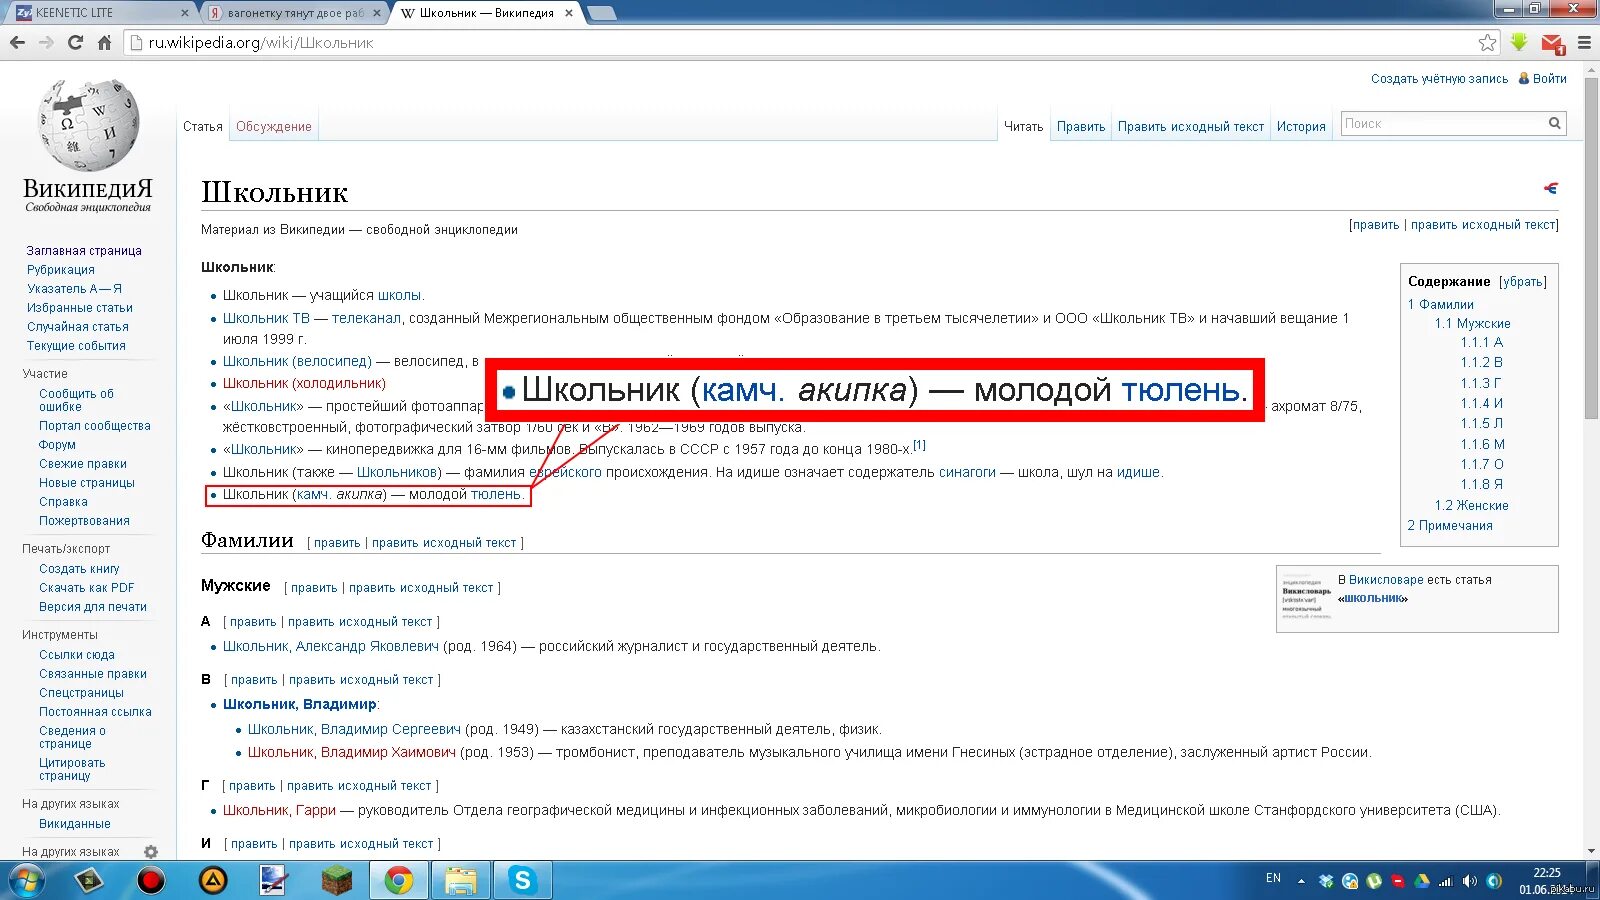Open 'Школьник, Владимир Сергеевич' link
The width and height of the screenshot is (1600, 900).
(354, 729)
